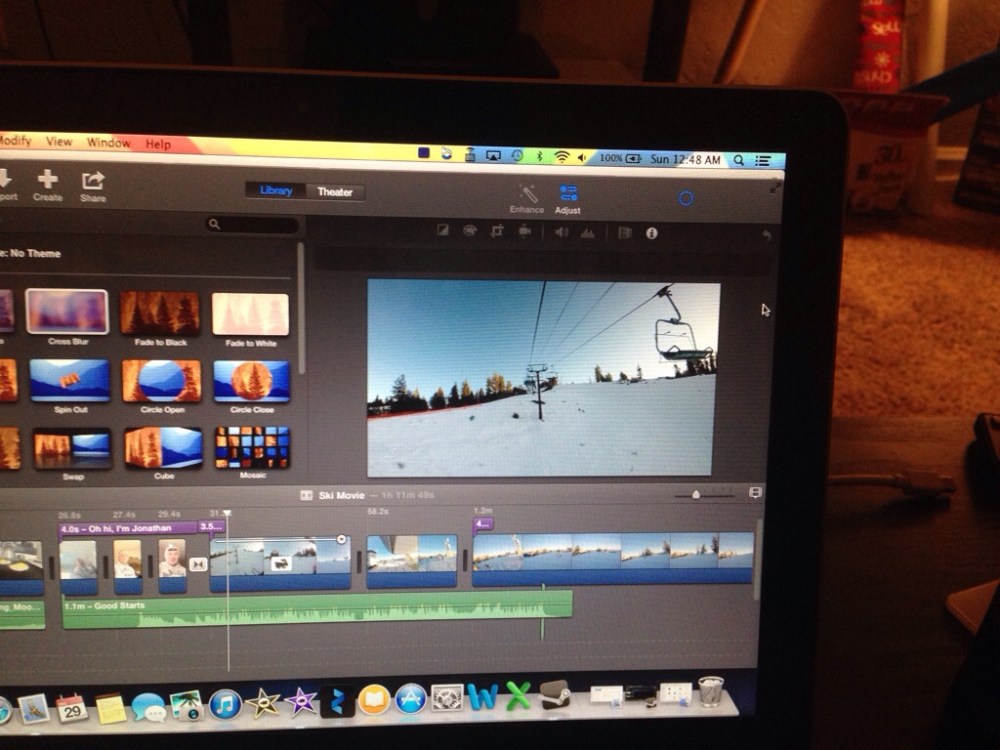
Task: Click the Share button
Action: (93, 185)
